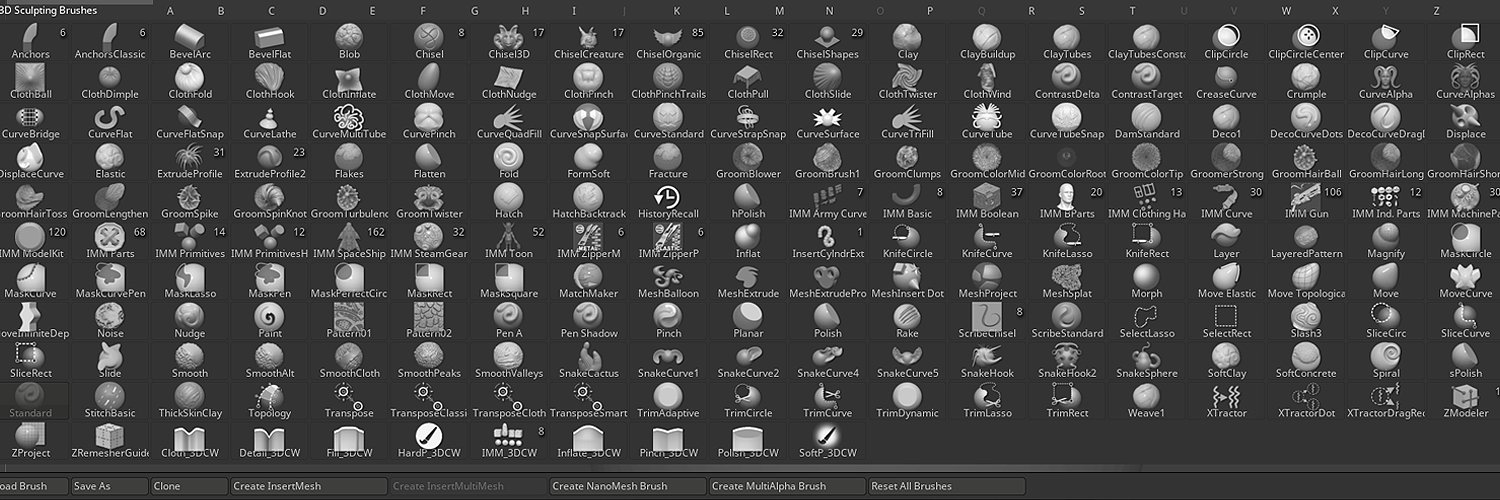Select the GroomSpike brush

click(x=190, y=202)
